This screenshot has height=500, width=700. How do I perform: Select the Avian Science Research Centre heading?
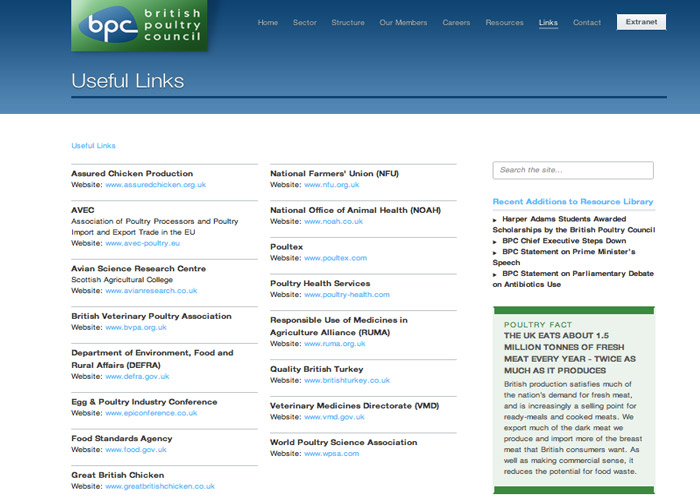point(138,269)
